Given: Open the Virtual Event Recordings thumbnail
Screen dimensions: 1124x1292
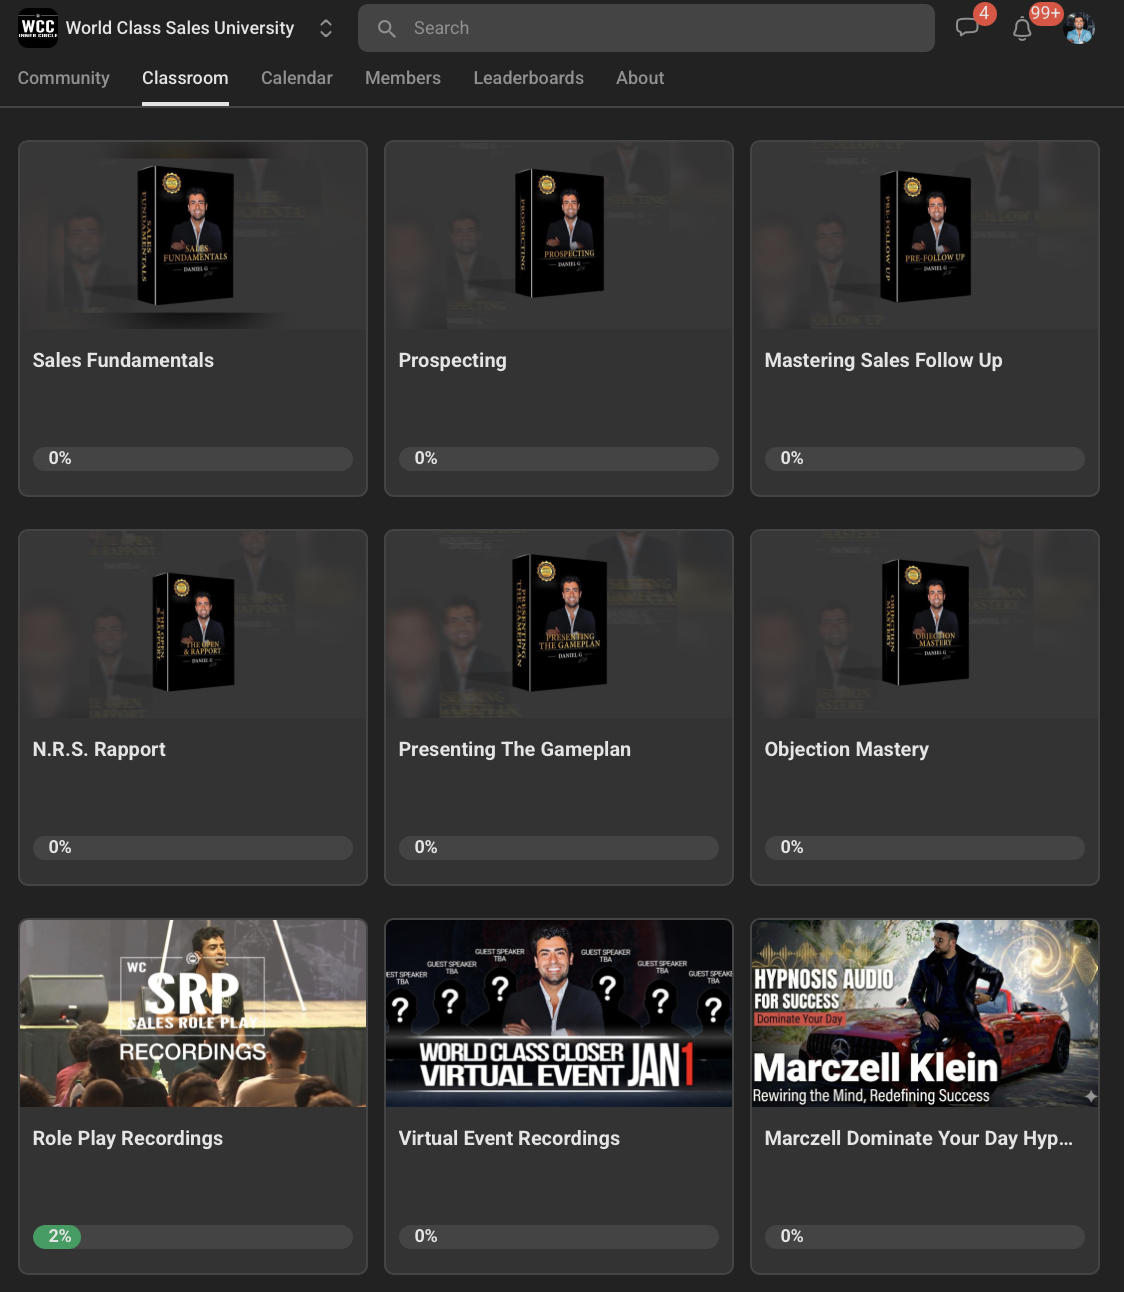Looking at the screenshot, I should [559, 1013].
